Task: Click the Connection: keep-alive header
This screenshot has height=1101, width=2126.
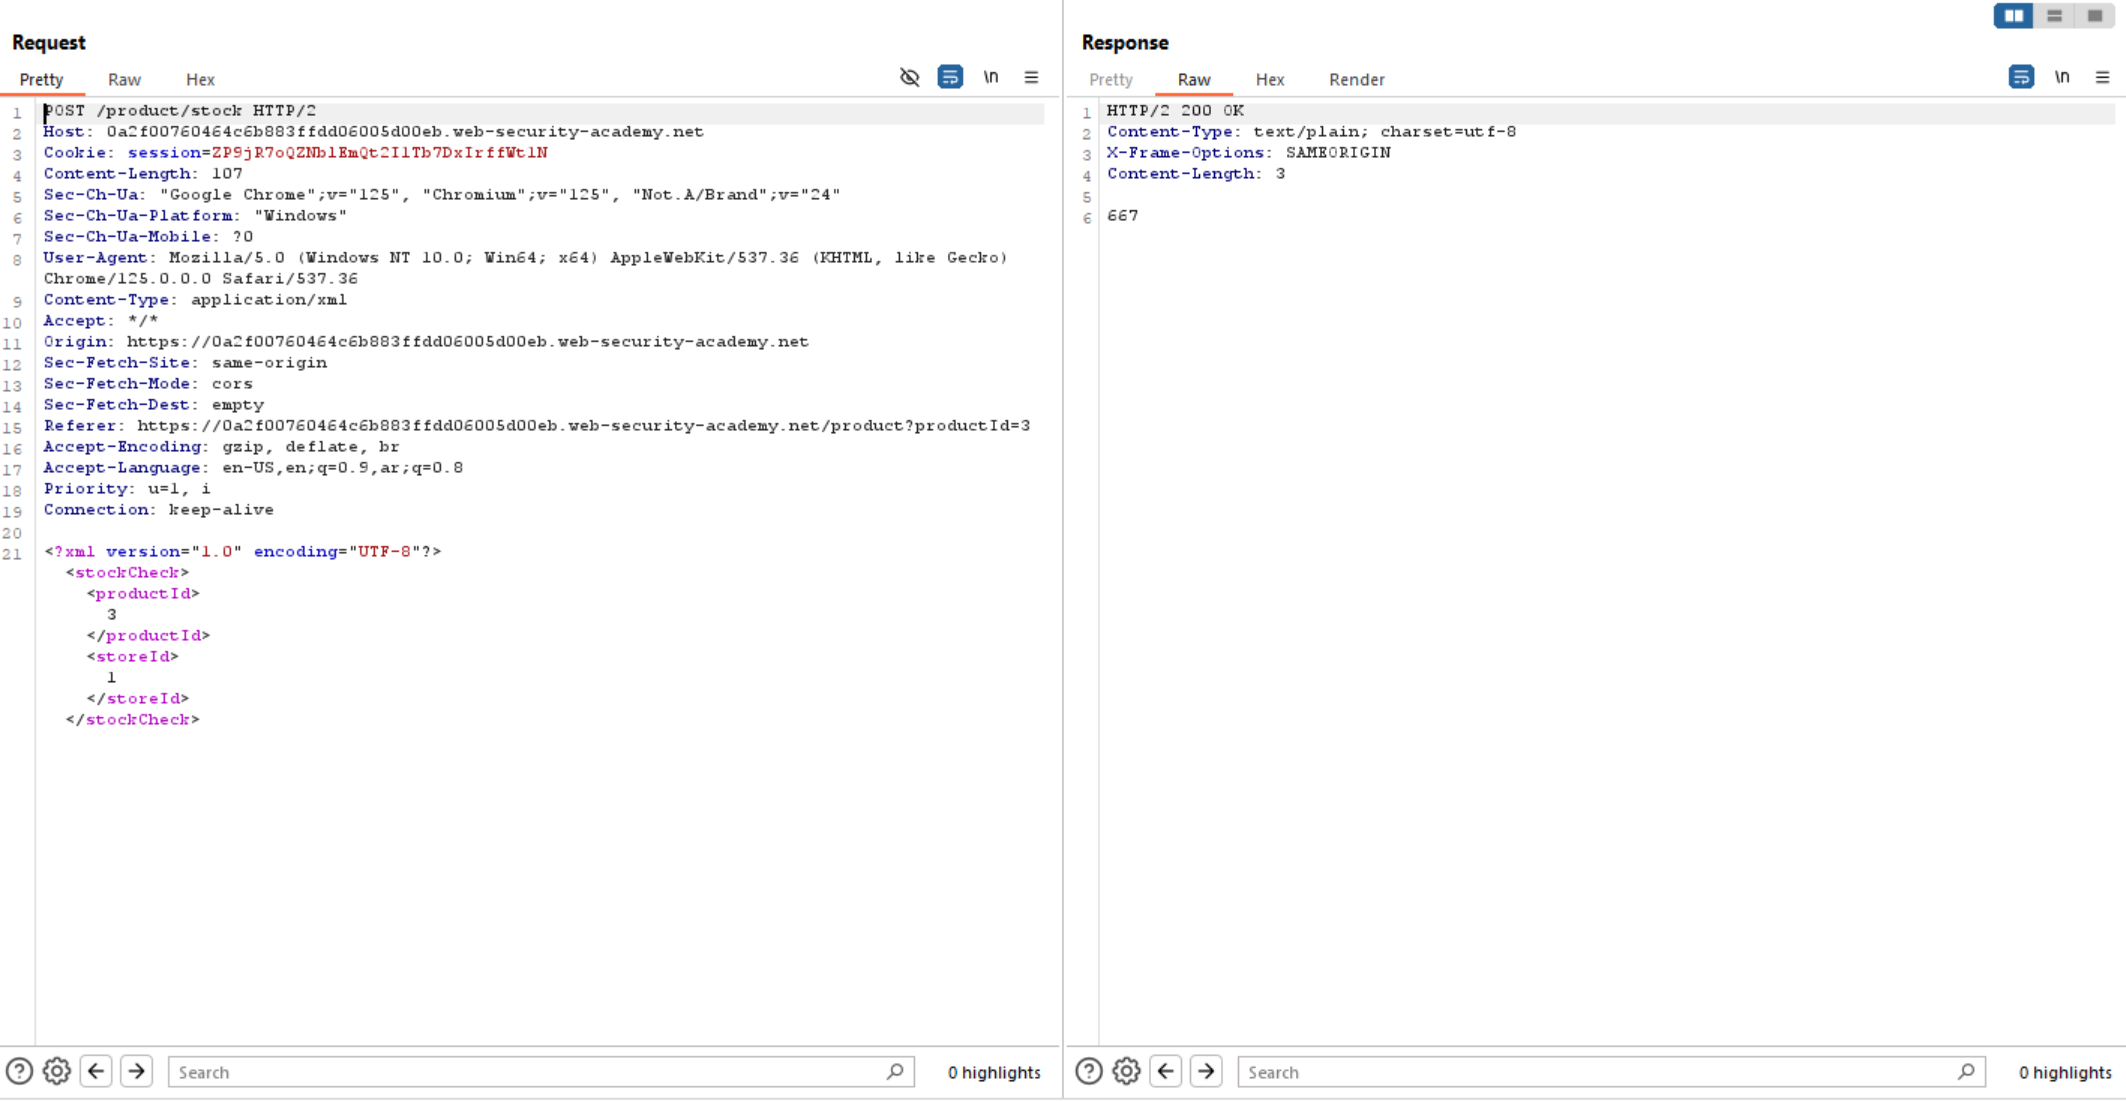Action: click(158, 510)
